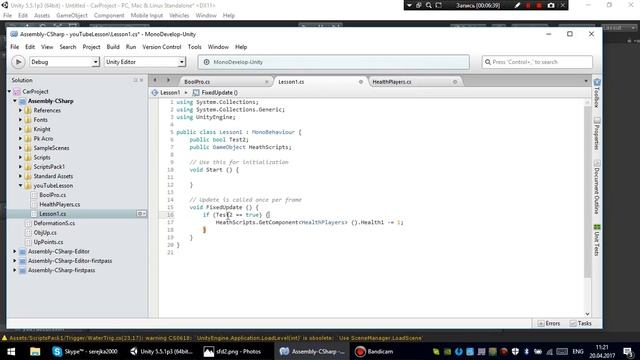Select Lesson1.cs in solution tree
Screen dimensions: 640x360
[x=53, y=214]
